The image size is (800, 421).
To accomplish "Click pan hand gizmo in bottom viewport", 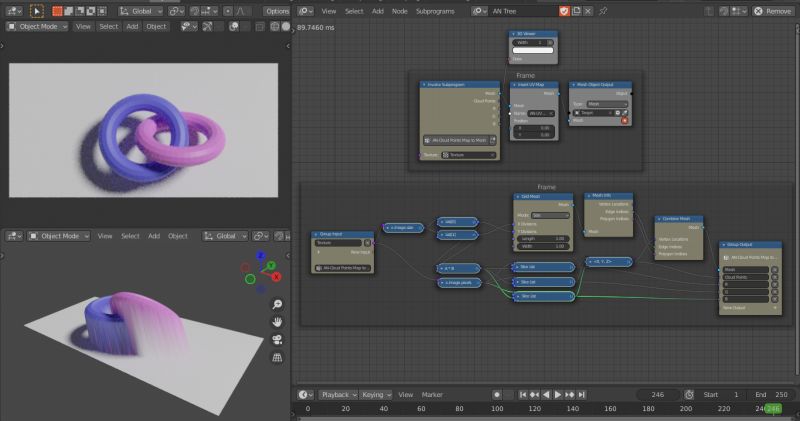I will click(277, 322).
